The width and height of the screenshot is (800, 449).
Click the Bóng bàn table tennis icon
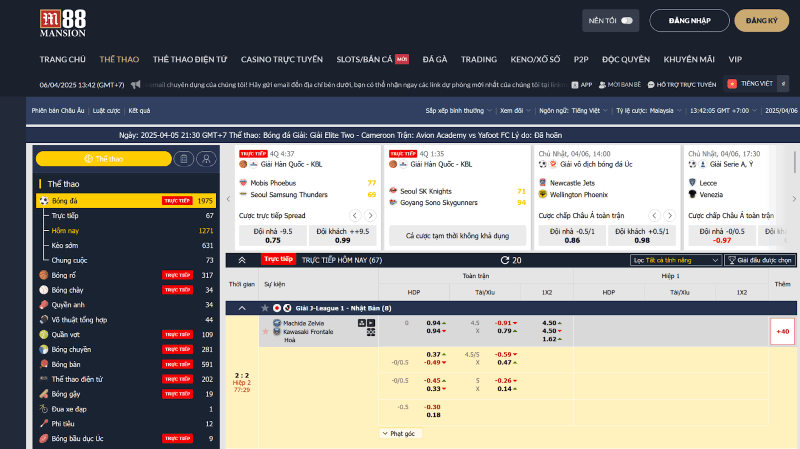pos(44,364)
